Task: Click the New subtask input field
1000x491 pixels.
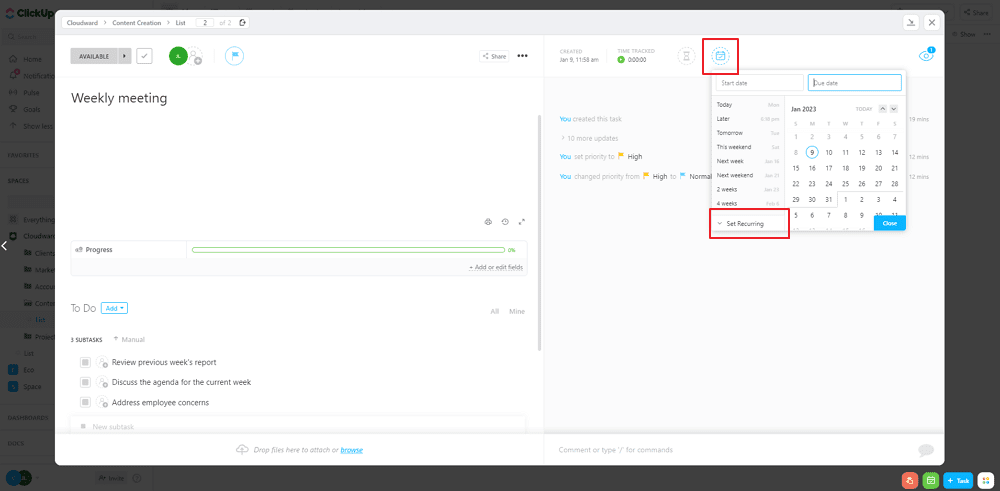Action: (297, 426)
